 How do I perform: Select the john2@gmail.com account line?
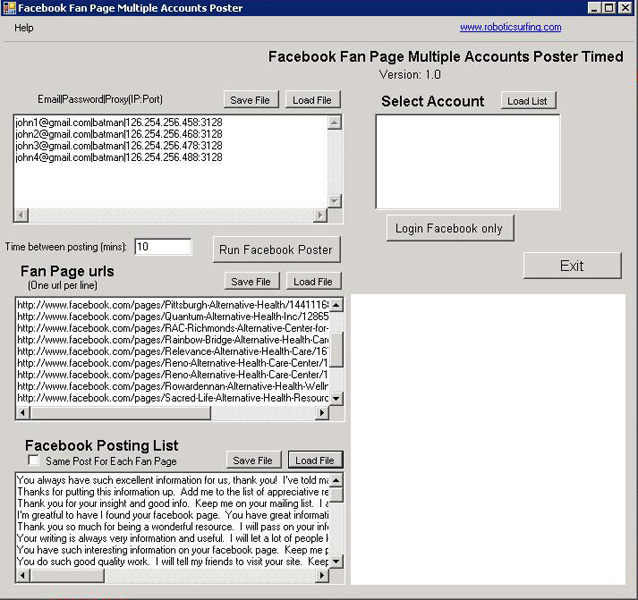click(x=119, y=134)
